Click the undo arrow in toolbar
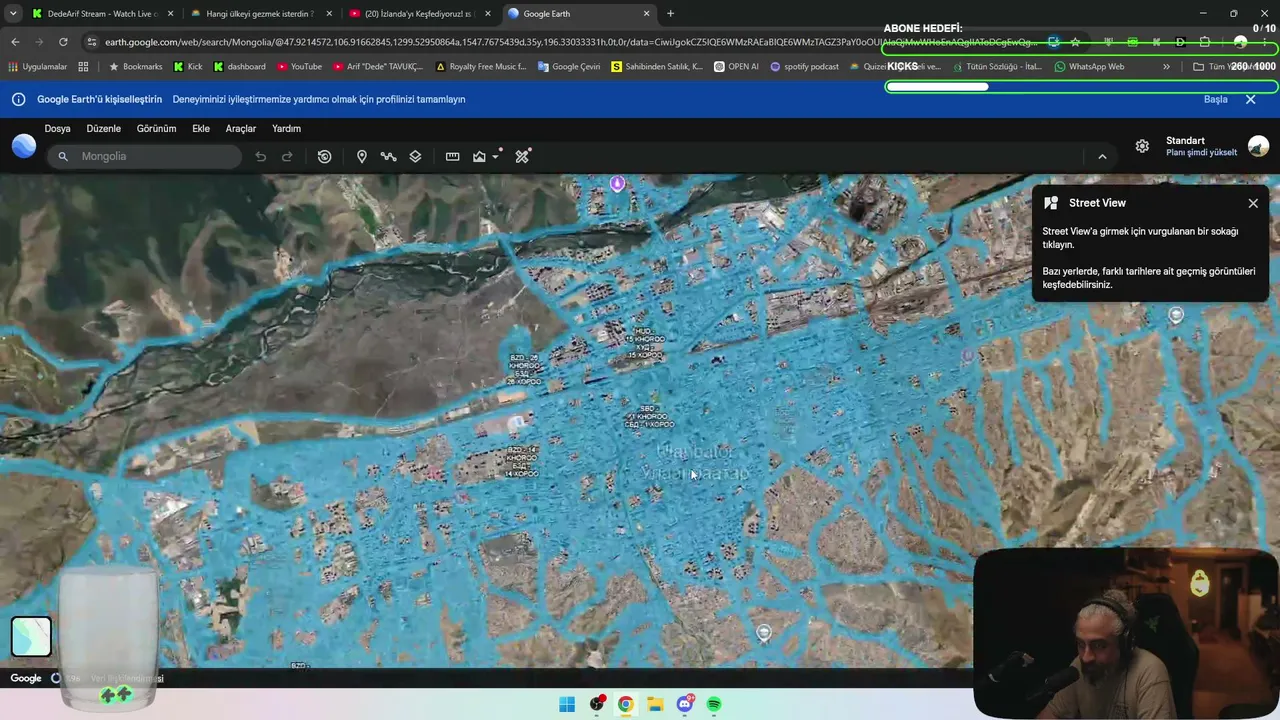The image size is (1280, 720). click(x=261, y=156)
